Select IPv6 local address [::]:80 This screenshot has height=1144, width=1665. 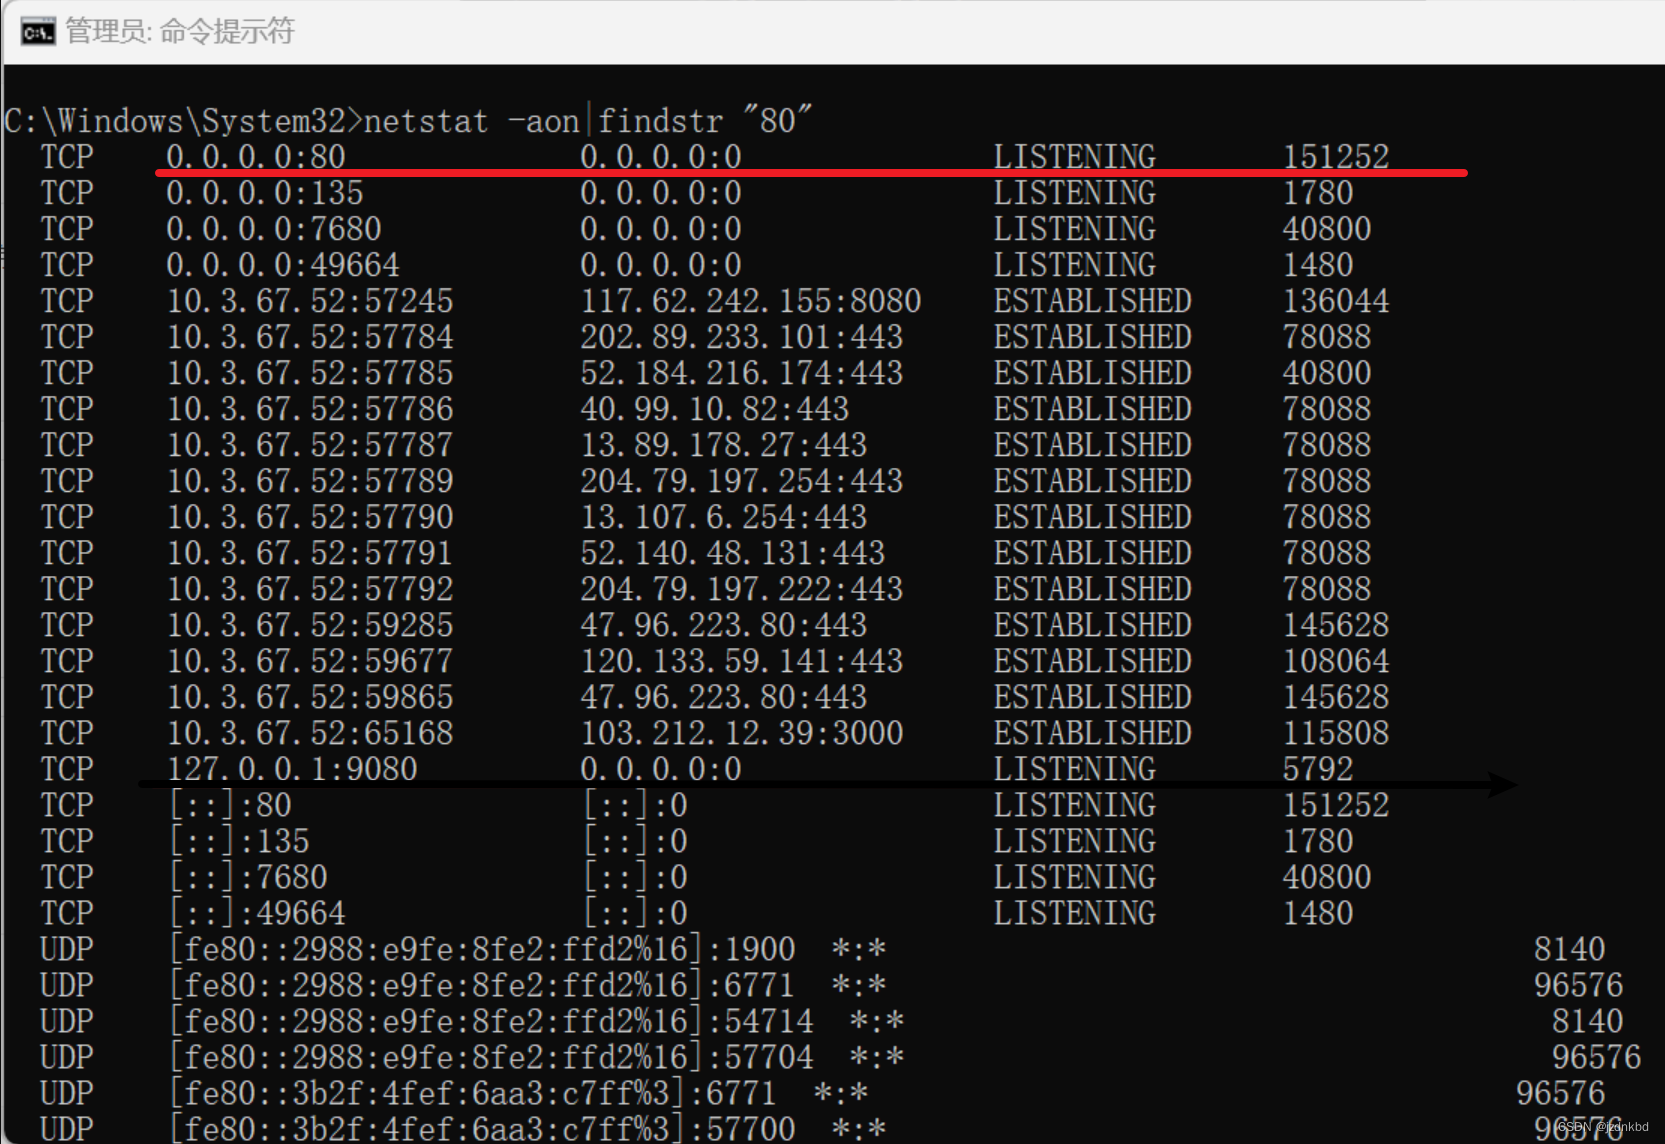(x=231, y=805)
